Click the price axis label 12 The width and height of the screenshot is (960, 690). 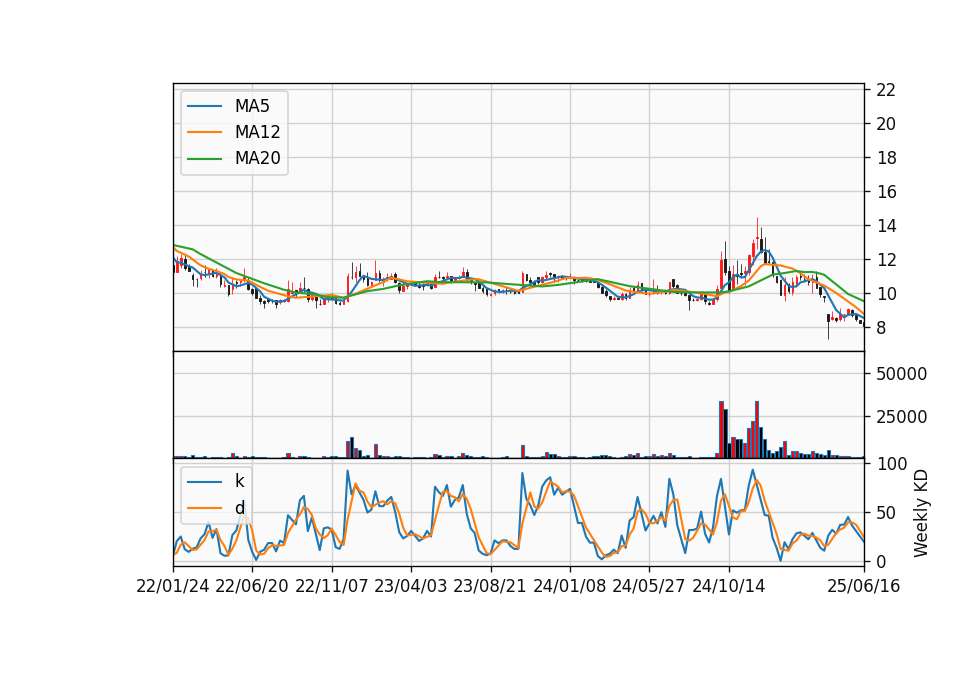click(886, 260)
